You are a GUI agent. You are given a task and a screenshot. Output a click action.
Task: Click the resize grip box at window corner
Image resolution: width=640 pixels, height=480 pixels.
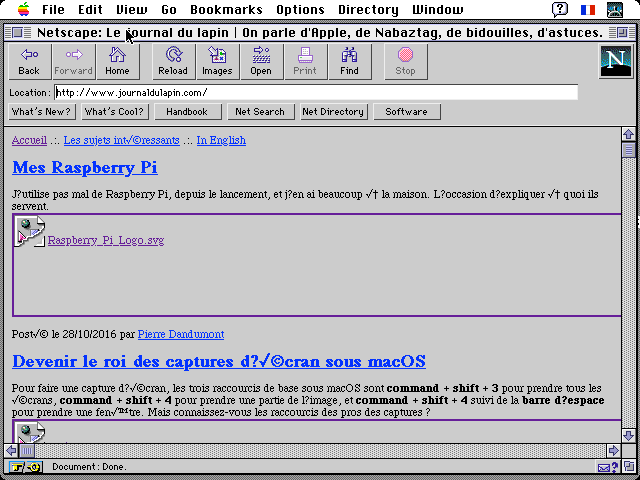pos(629,466)
